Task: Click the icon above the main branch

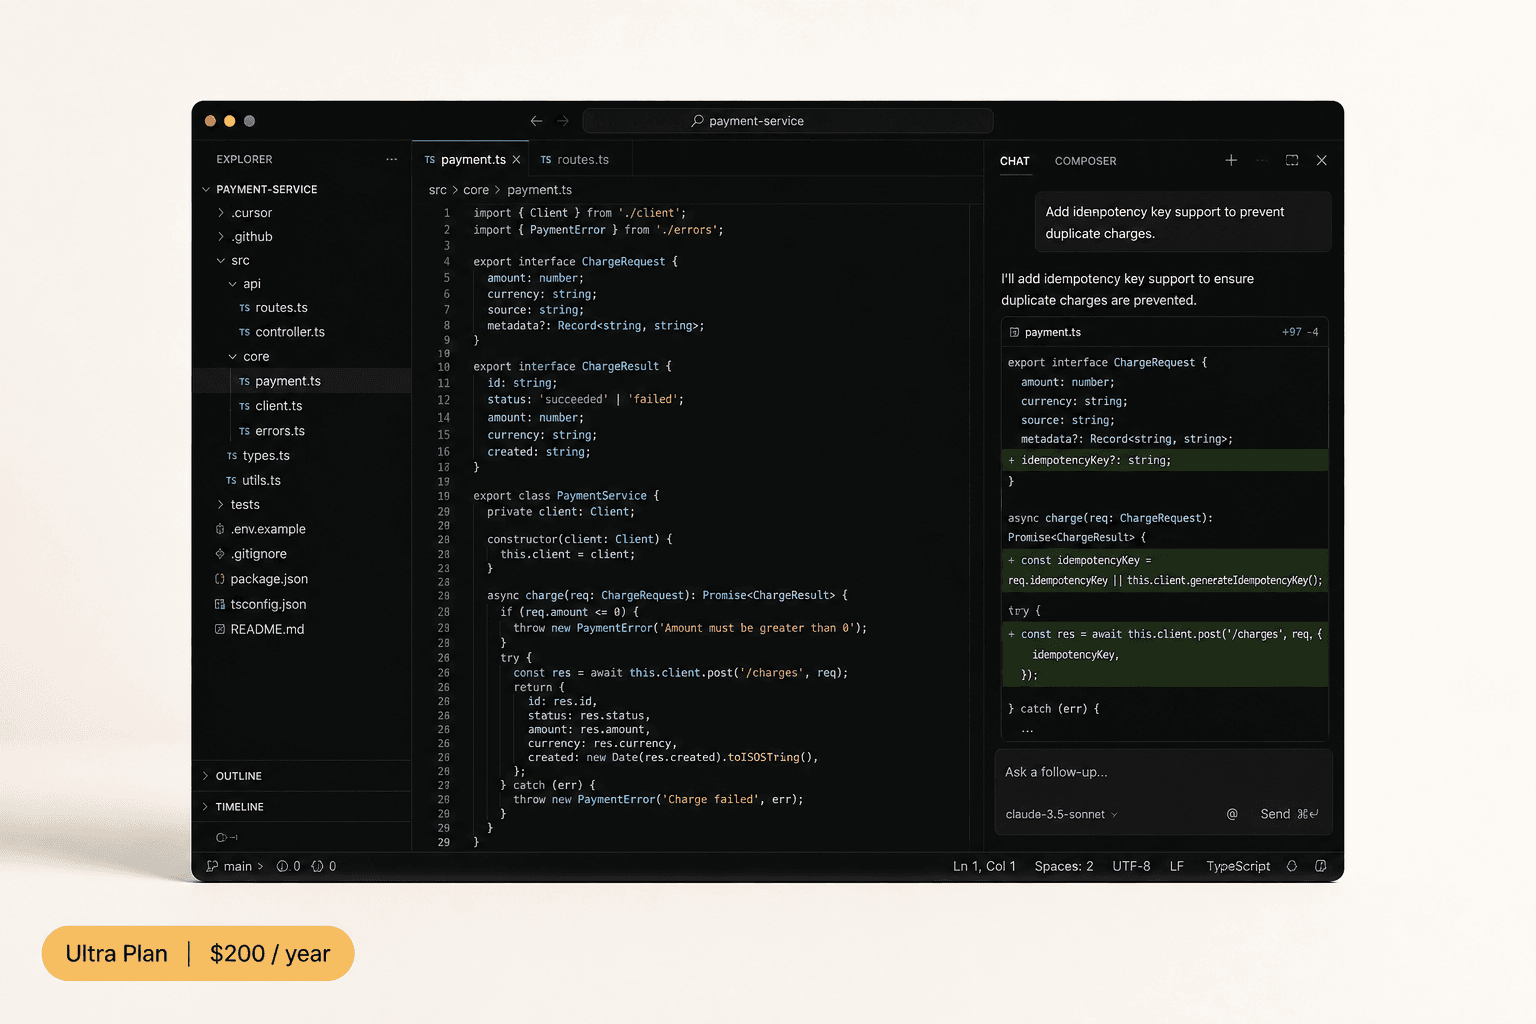Action: (x=226, y=837)
